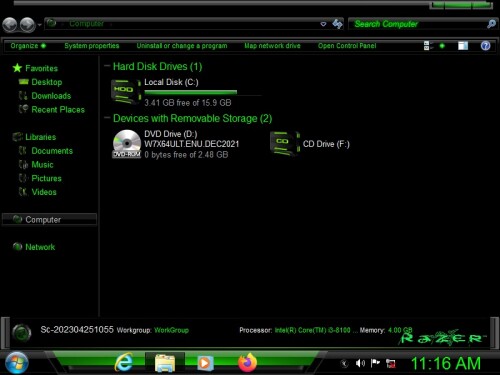Open Downloads under Favorites

(x=51, y=96)
